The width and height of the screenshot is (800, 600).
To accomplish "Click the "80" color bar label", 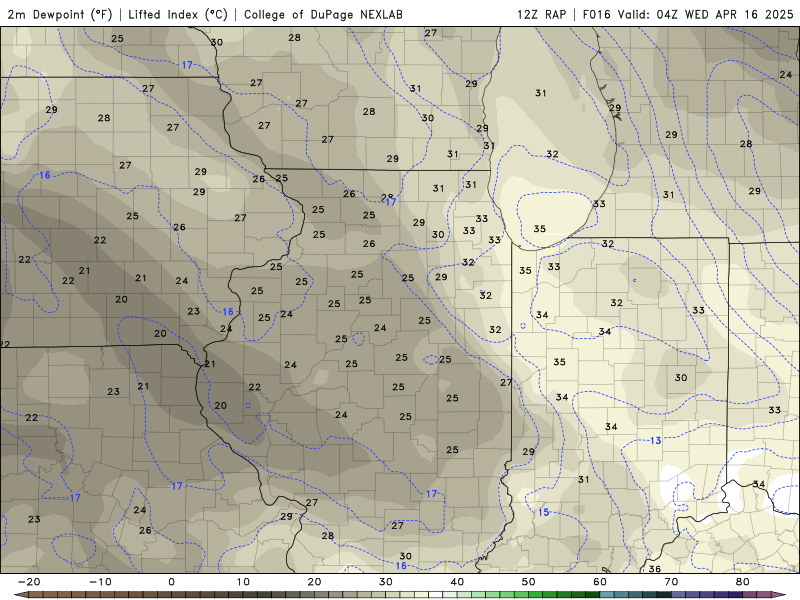I will coord(743,582).
